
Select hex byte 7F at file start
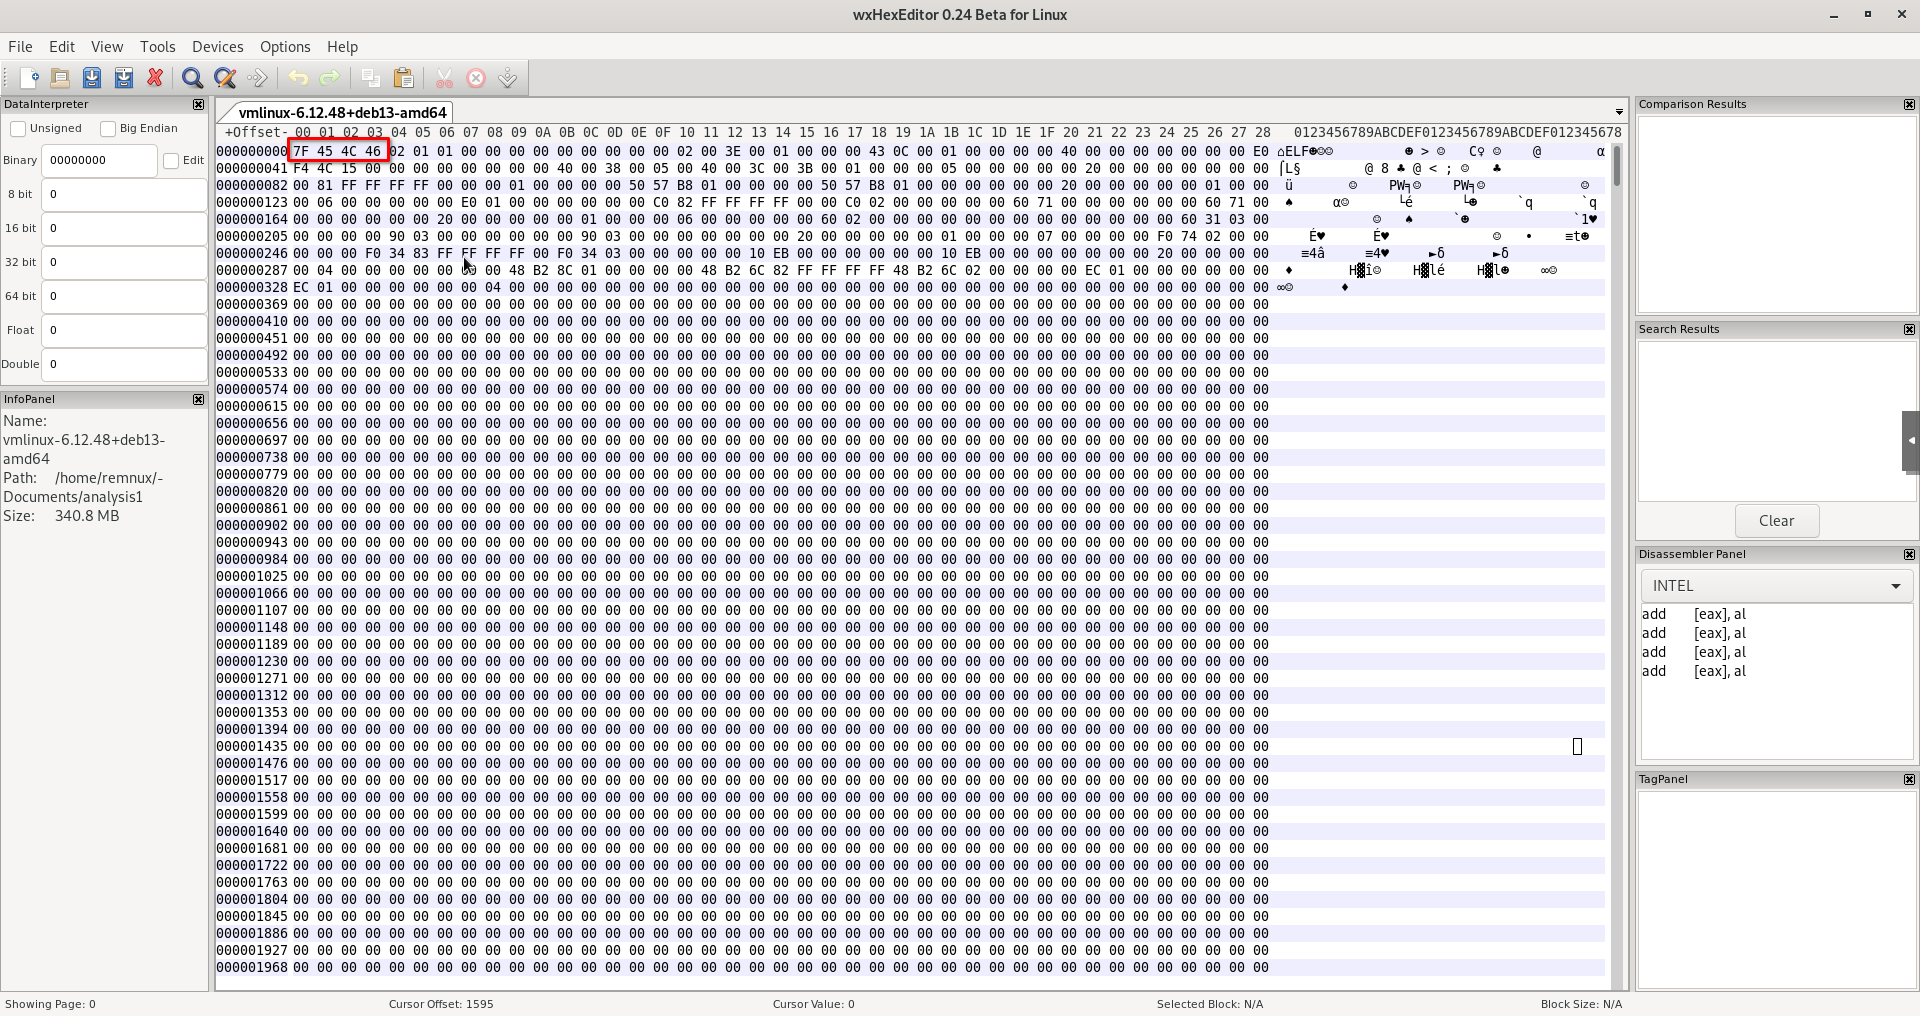click(301, 152)
